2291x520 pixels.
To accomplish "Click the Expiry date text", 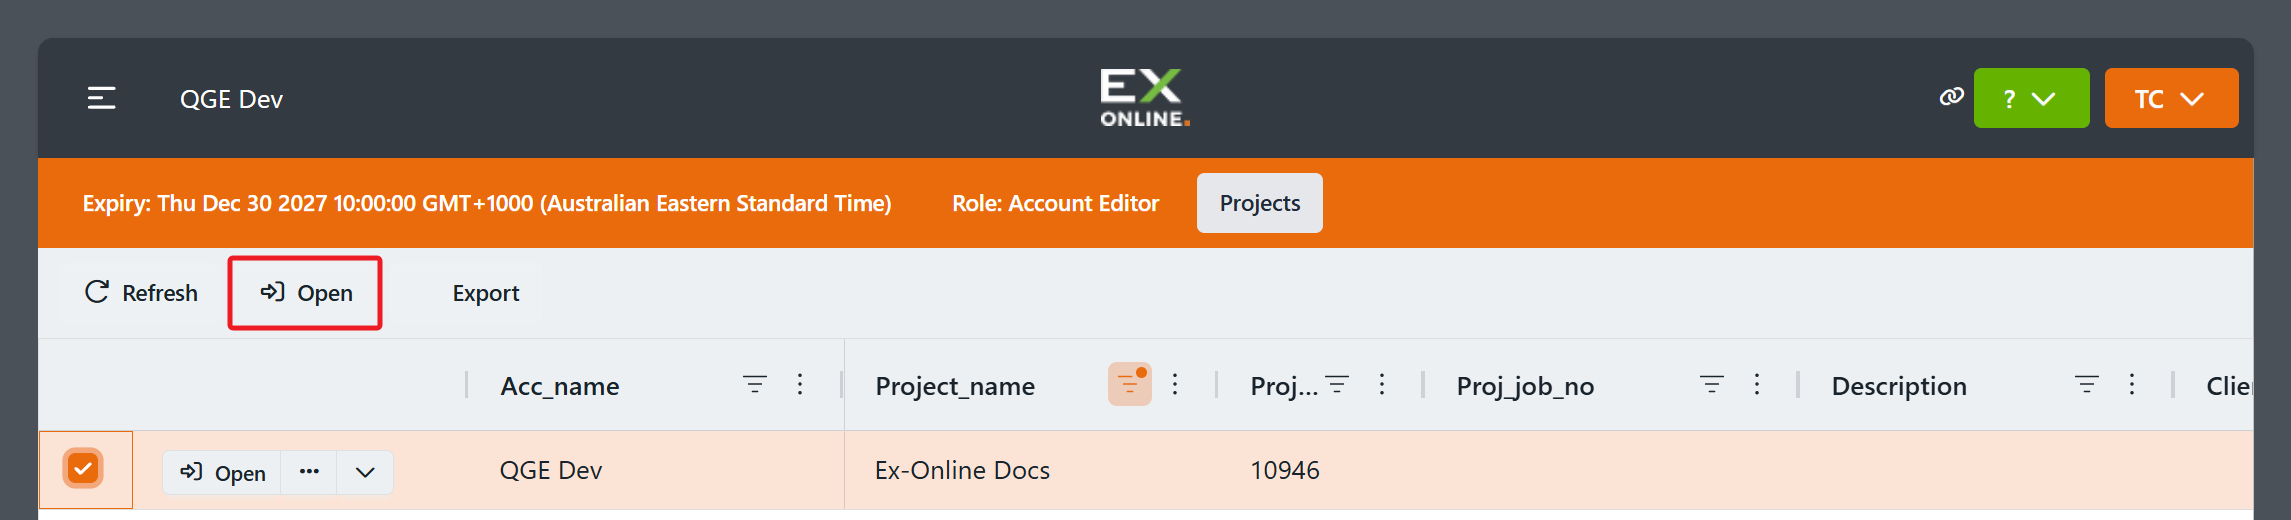I will pyautogui.click(x=487, y=203).
